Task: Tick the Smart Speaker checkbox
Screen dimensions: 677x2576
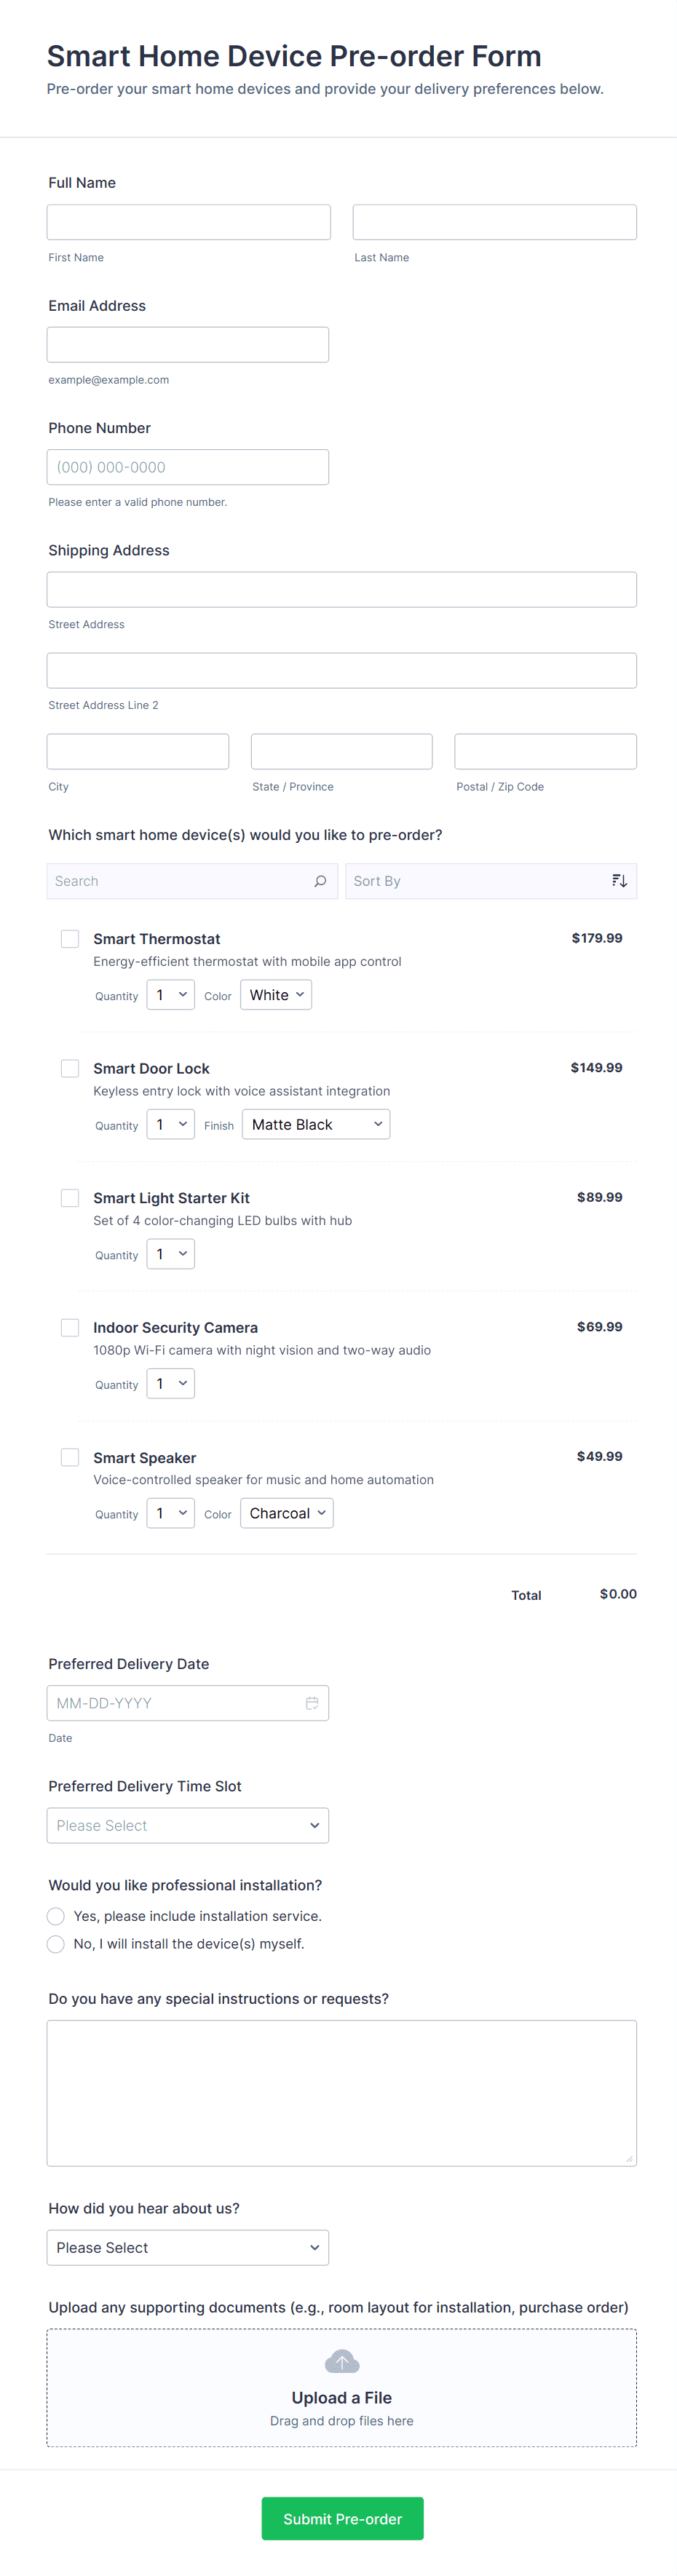Action: pos(70,1457)
